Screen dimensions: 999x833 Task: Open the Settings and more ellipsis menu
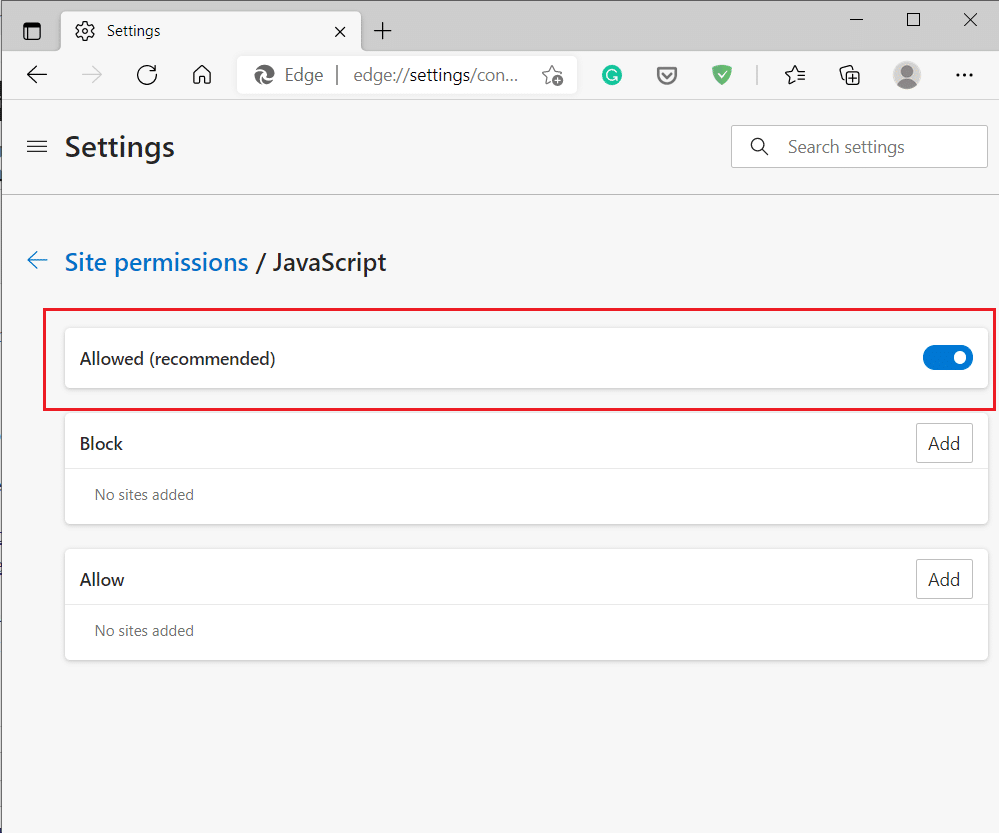pyautogui.click(x=964, y=75)
